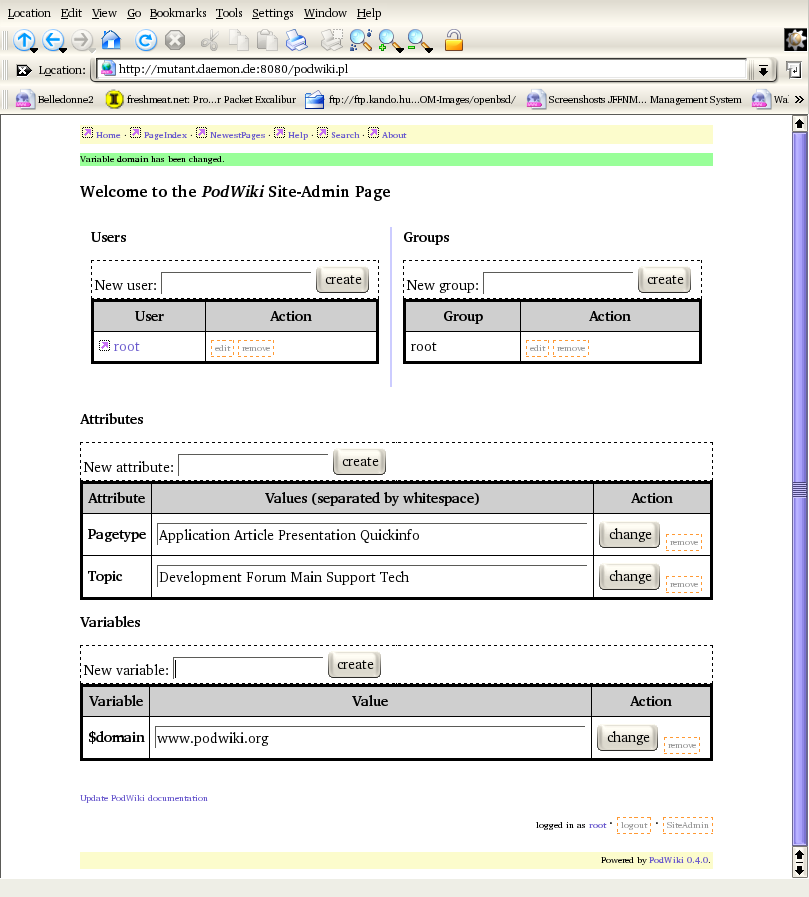This screenshot has width=809, height=897.
Task: Click the Up navigation arrow icon
Action: pyautogui.click(x=23, y=40)
